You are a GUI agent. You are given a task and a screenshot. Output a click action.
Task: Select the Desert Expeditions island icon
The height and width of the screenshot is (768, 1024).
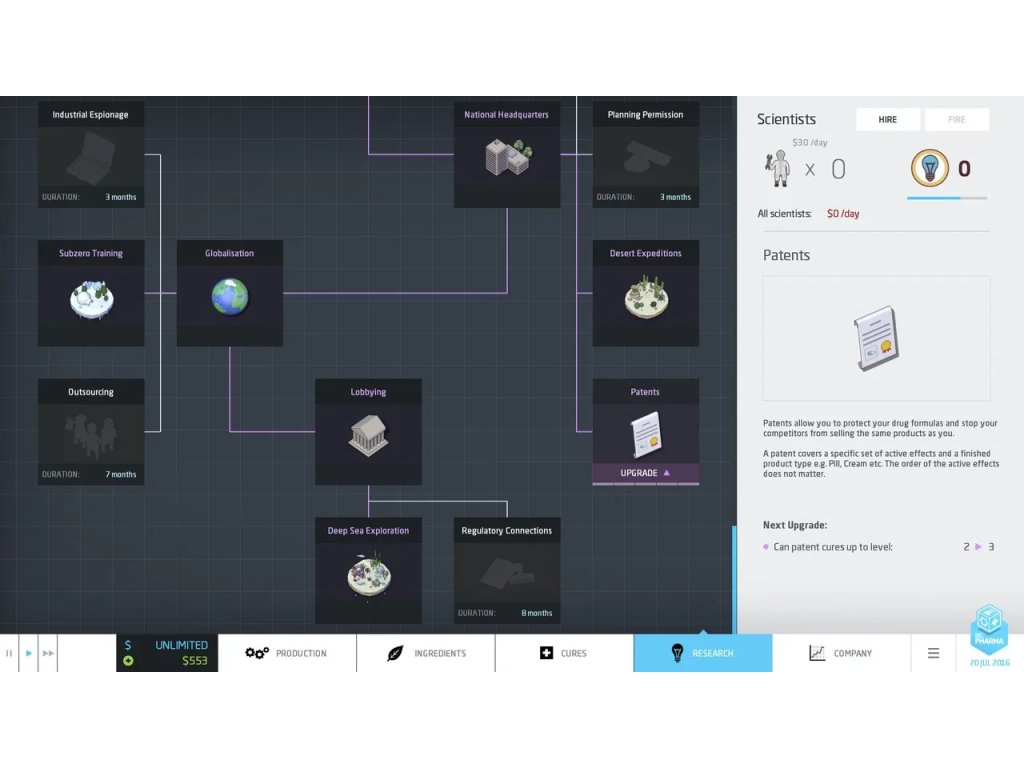[x=645, y=297]
